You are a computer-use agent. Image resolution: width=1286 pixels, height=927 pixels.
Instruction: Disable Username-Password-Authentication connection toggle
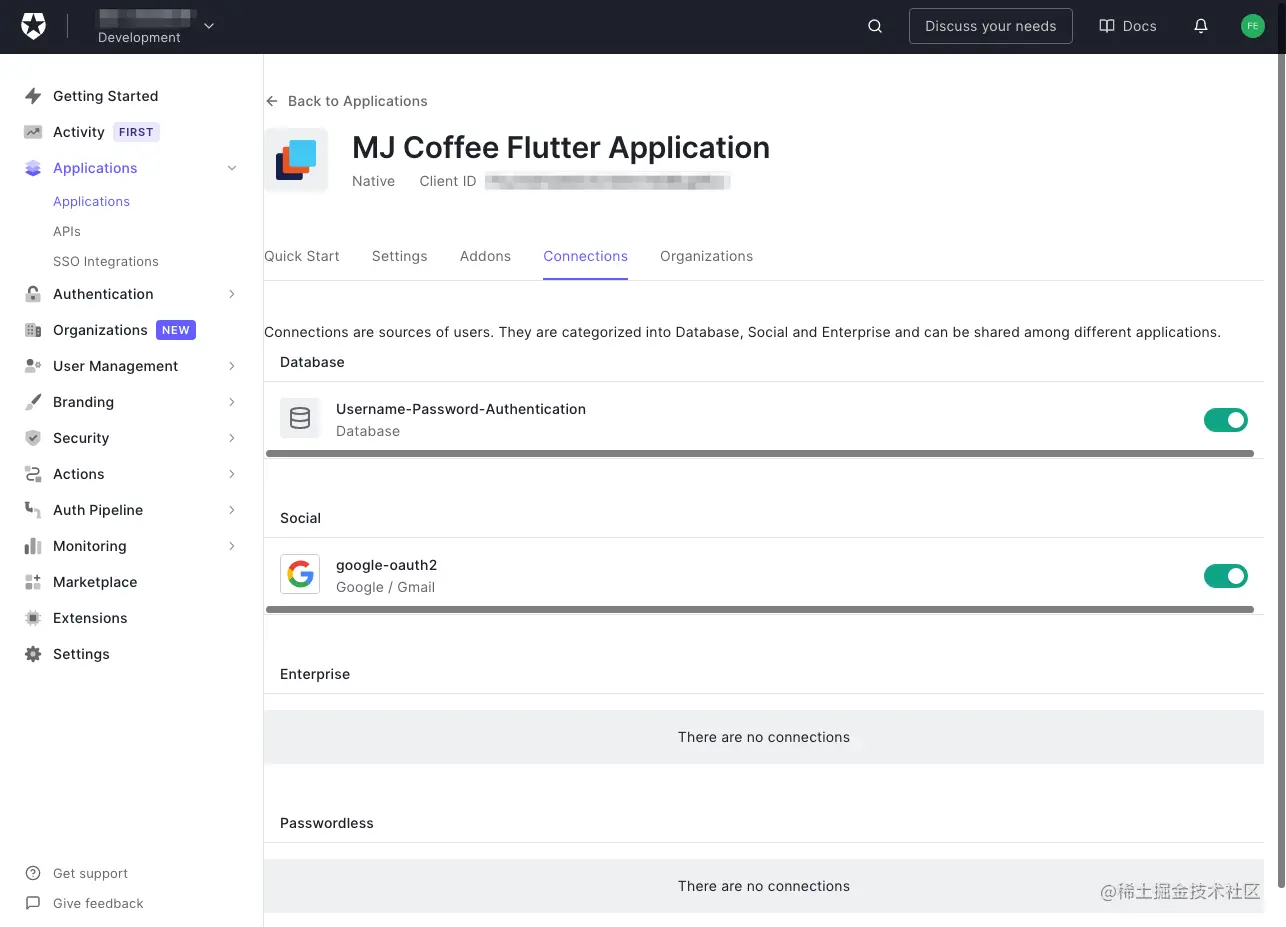1226,420
